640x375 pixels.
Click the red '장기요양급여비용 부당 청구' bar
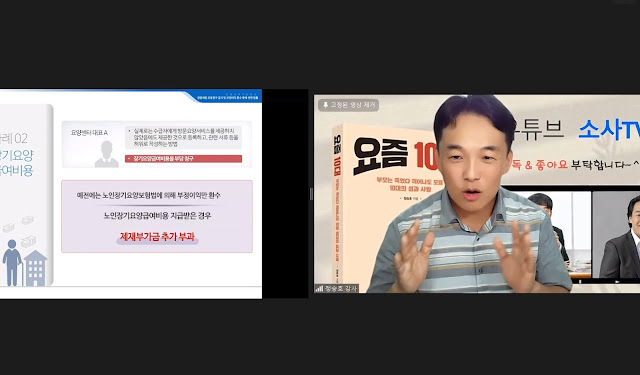(x=183, y=159)
